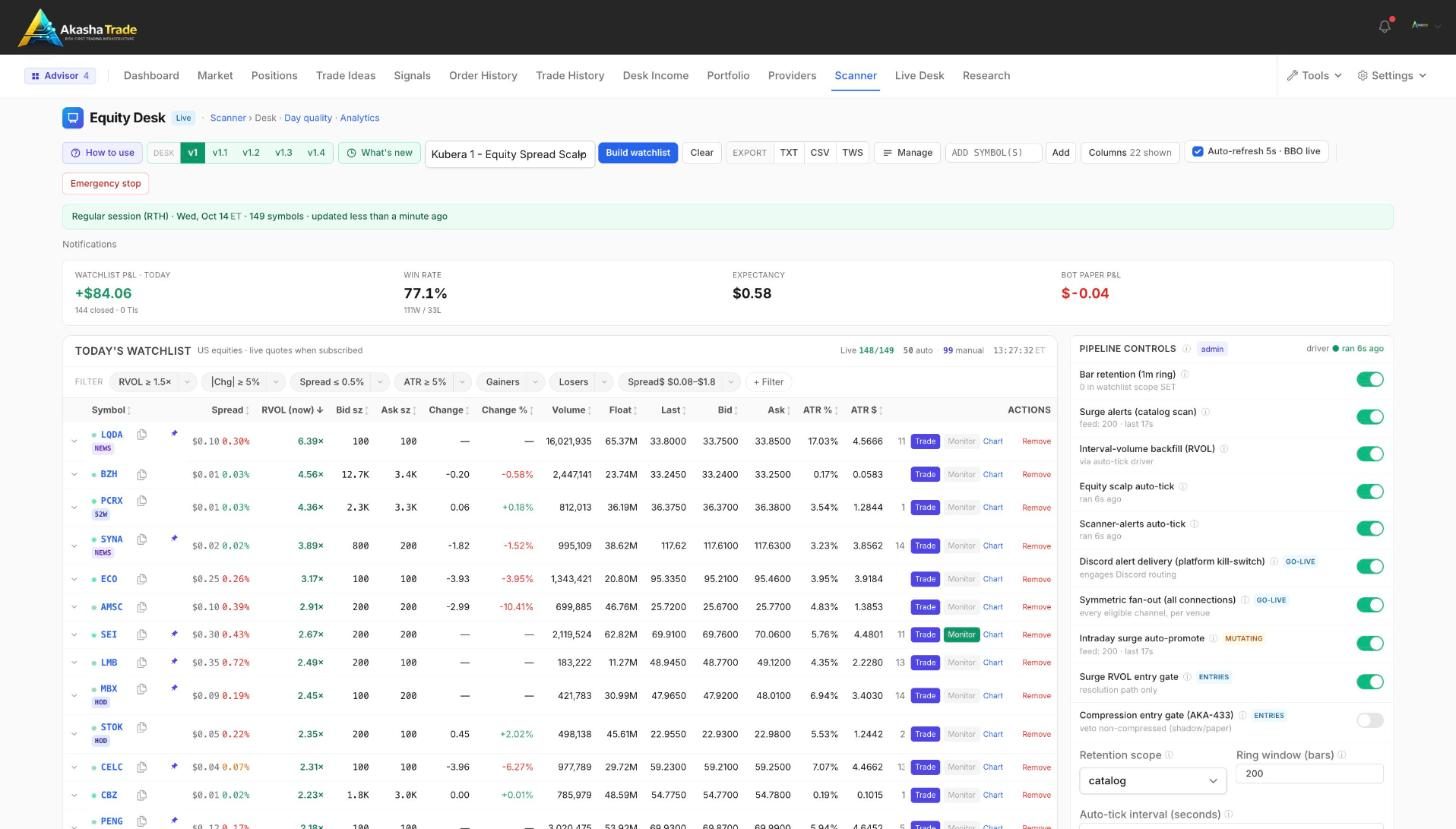1456x829 pixels.
Task: Open the Settings dropdown menu
Action: pyautogui.click(x=1392, y=76)
